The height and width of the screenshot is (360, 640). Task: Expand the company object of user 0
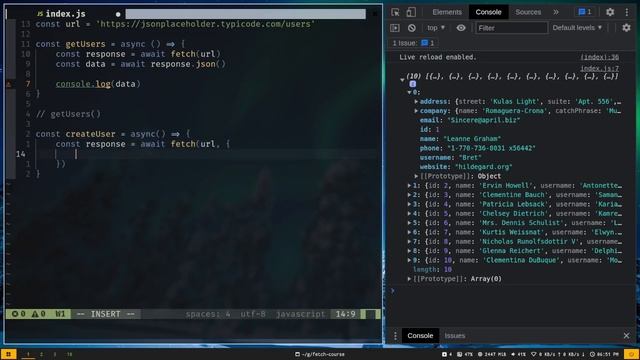[416, 111]
